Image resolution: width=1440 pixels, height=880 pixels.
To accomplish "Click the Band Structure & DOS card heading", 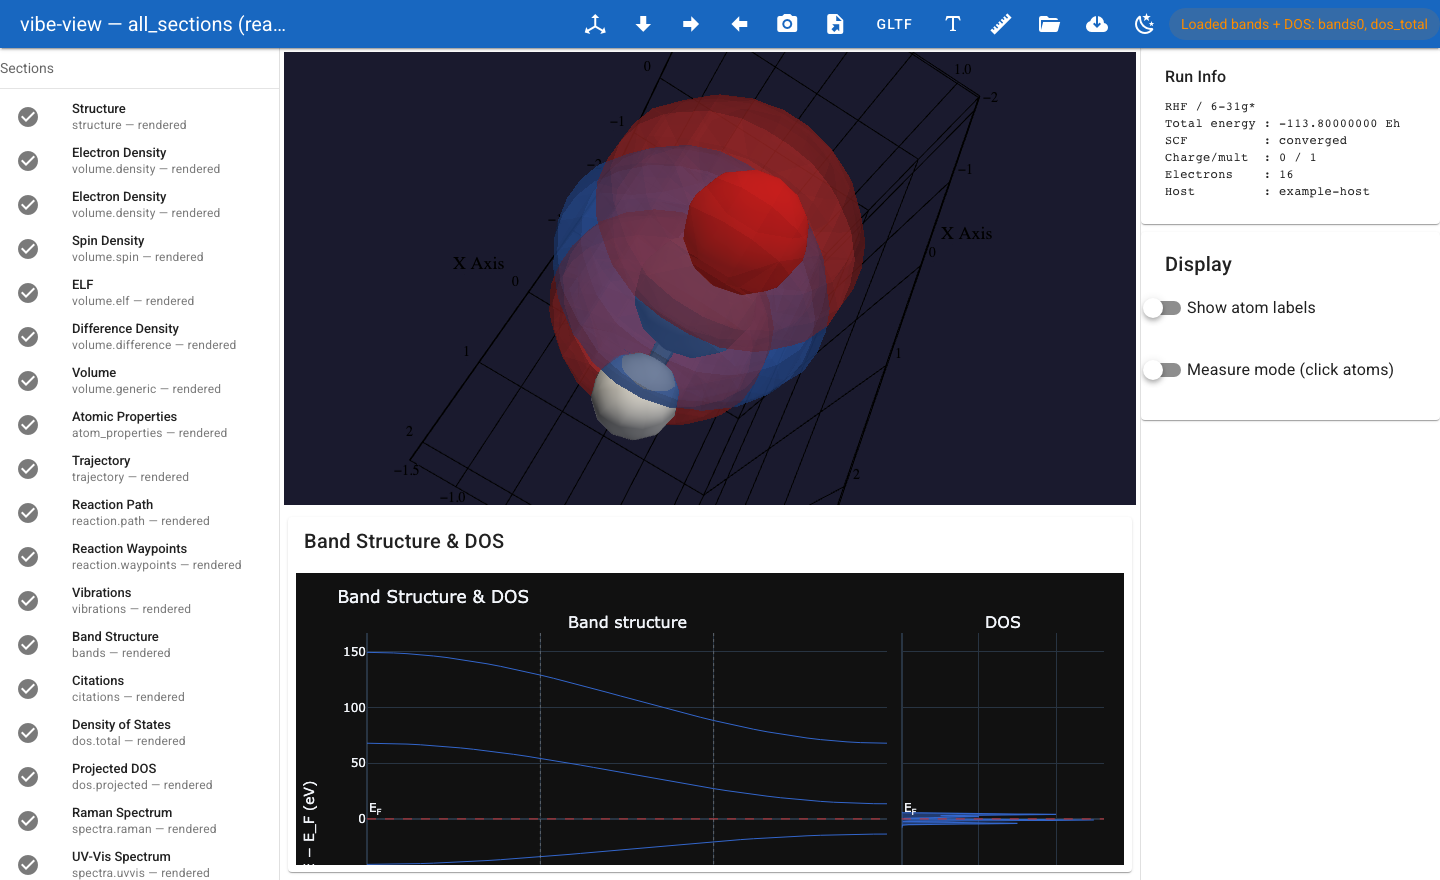I will (404, 541).
